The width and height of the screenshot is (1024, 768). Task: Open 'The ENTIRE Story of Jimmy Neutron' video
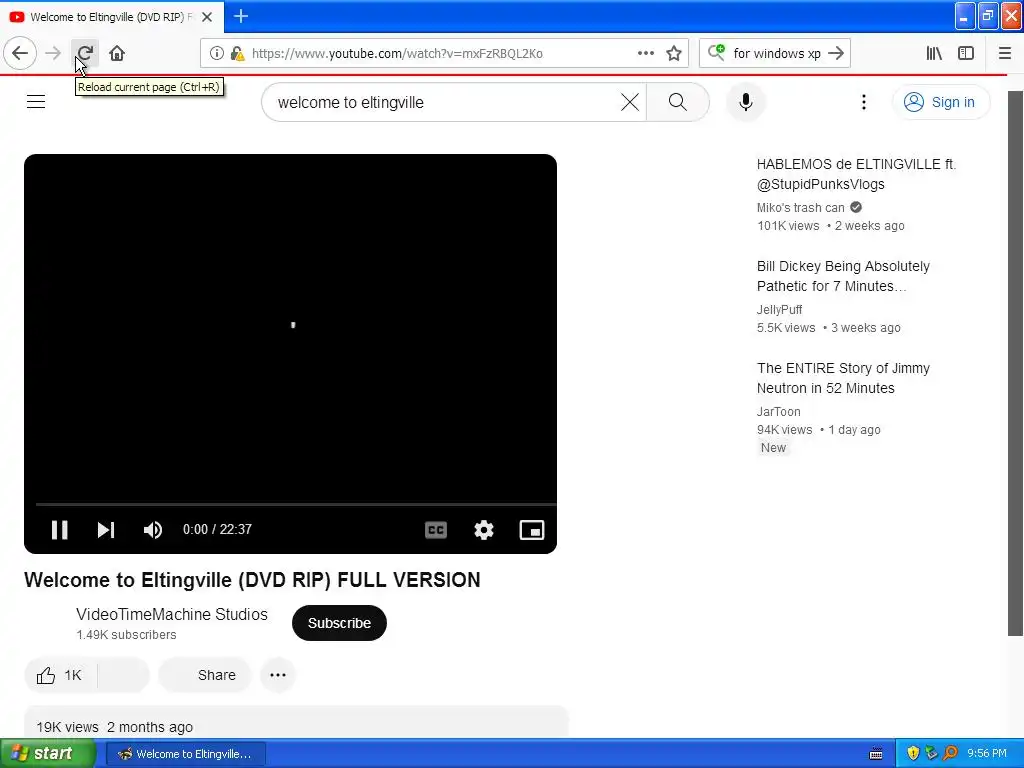pyautogui.click(x=842, y=378)
